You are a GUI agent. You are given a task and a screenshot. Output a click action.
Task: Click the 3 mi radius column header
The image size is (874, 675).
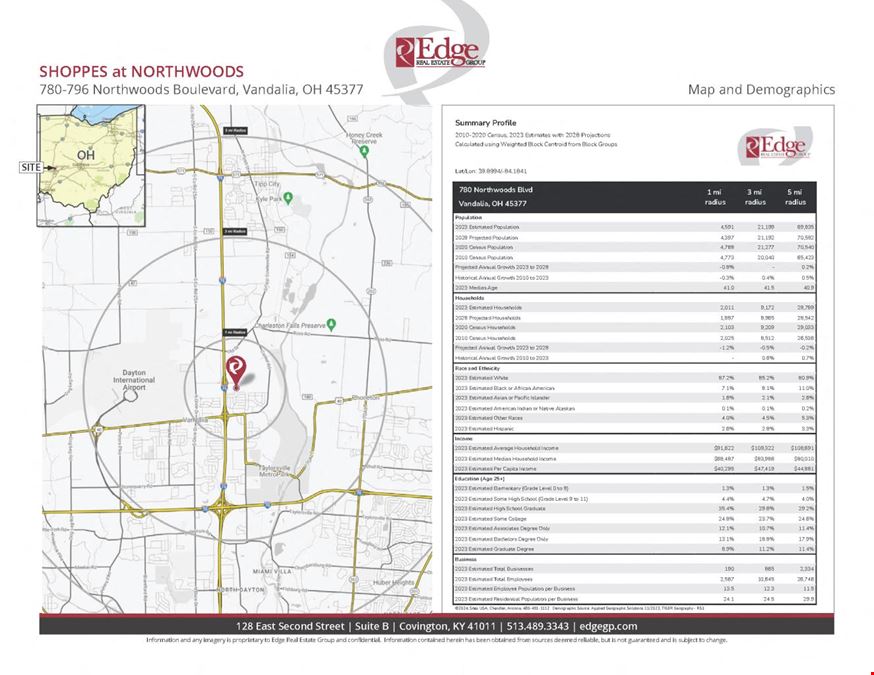[x=755, y=197]
